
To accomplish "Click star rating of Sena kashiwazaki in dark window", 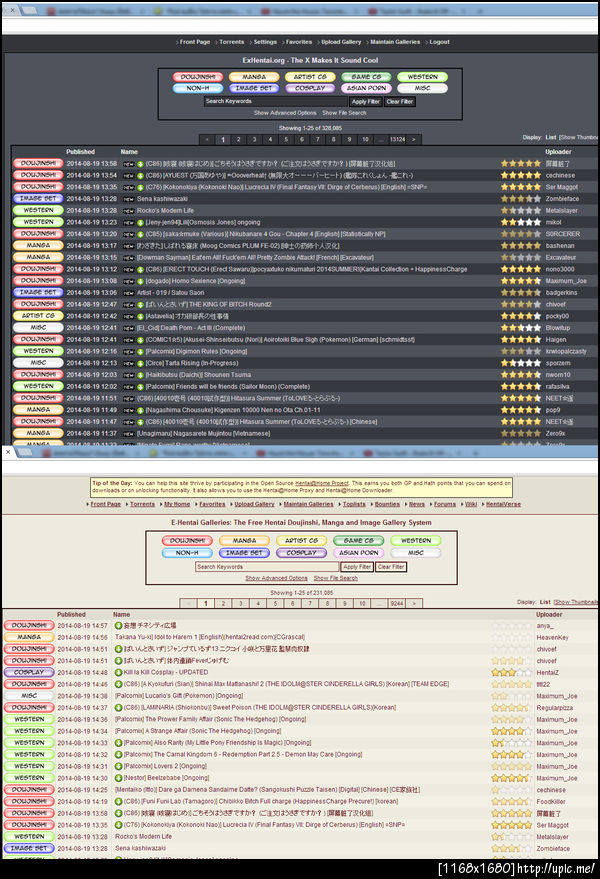I will pos(521,199).
